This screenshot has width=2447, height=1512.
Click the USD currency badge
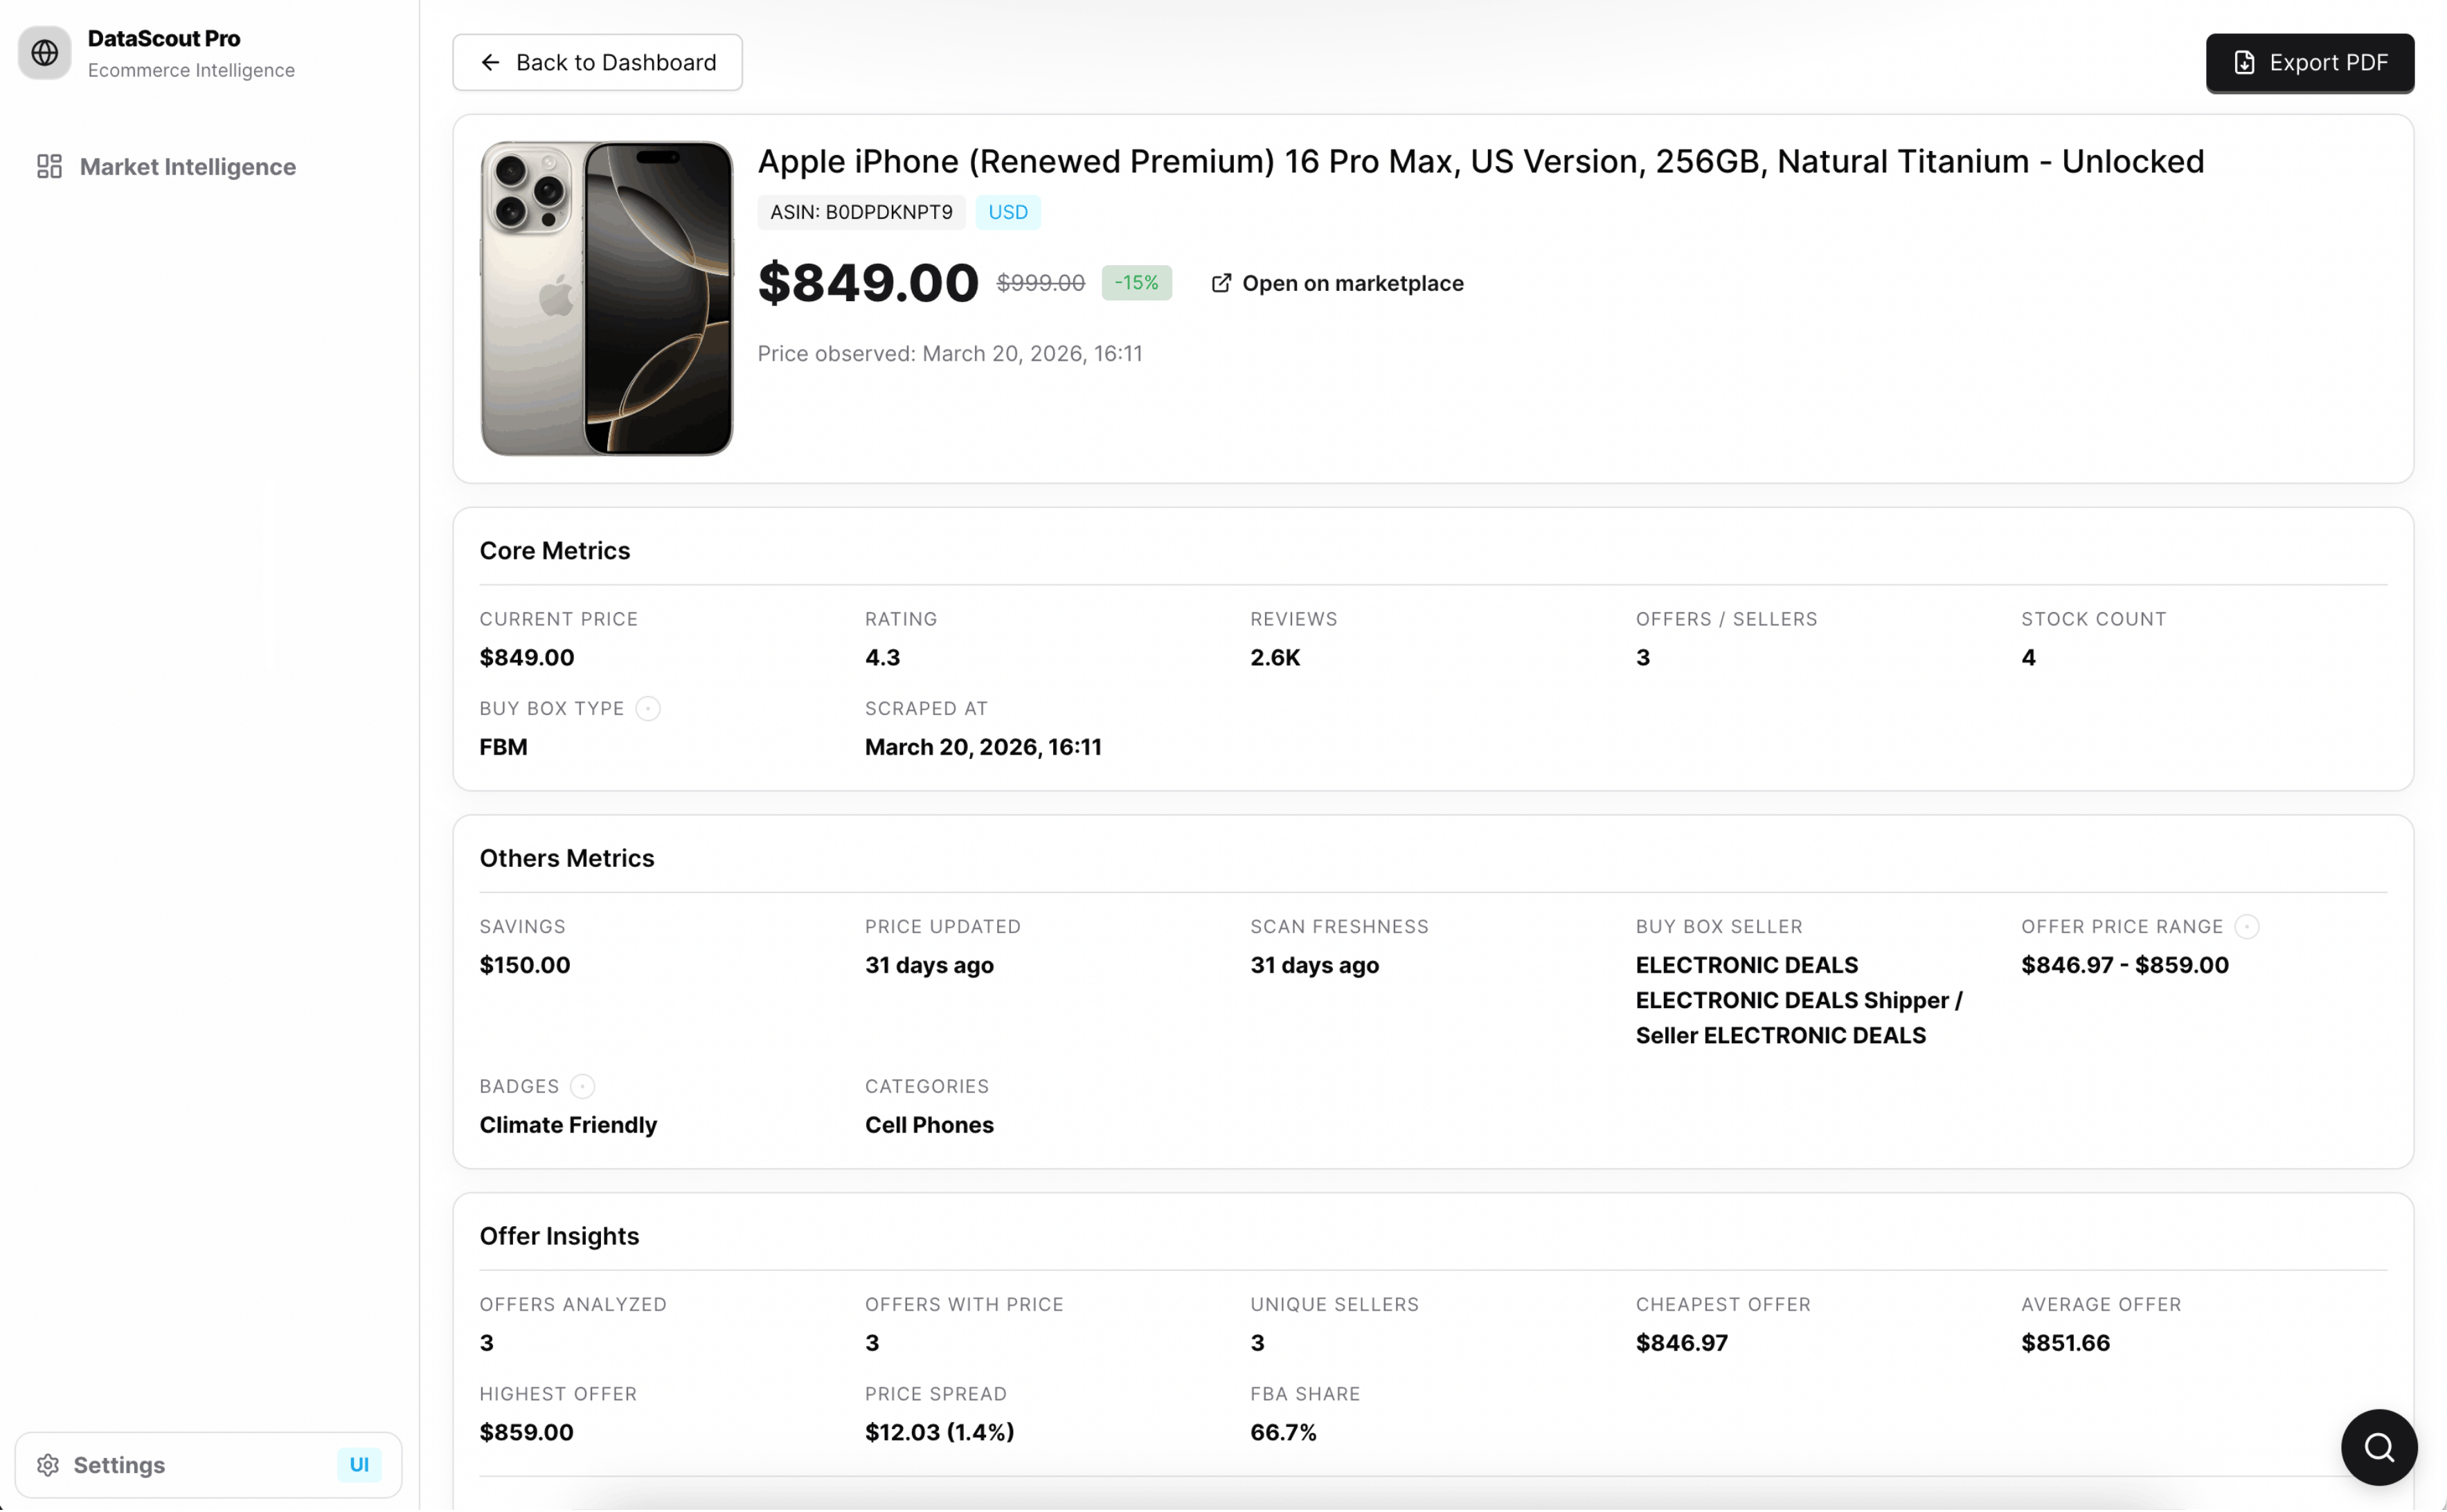tap(1007, 212)
